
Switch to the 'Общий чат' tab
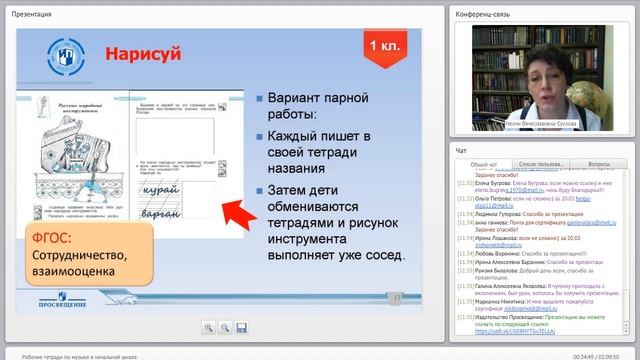pyautogui.click(x=484, y=164)
